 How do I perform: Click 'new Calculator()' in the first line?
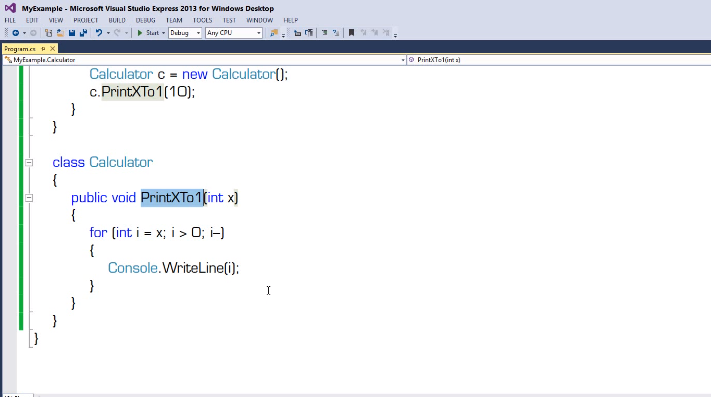[x=235, y=74]
